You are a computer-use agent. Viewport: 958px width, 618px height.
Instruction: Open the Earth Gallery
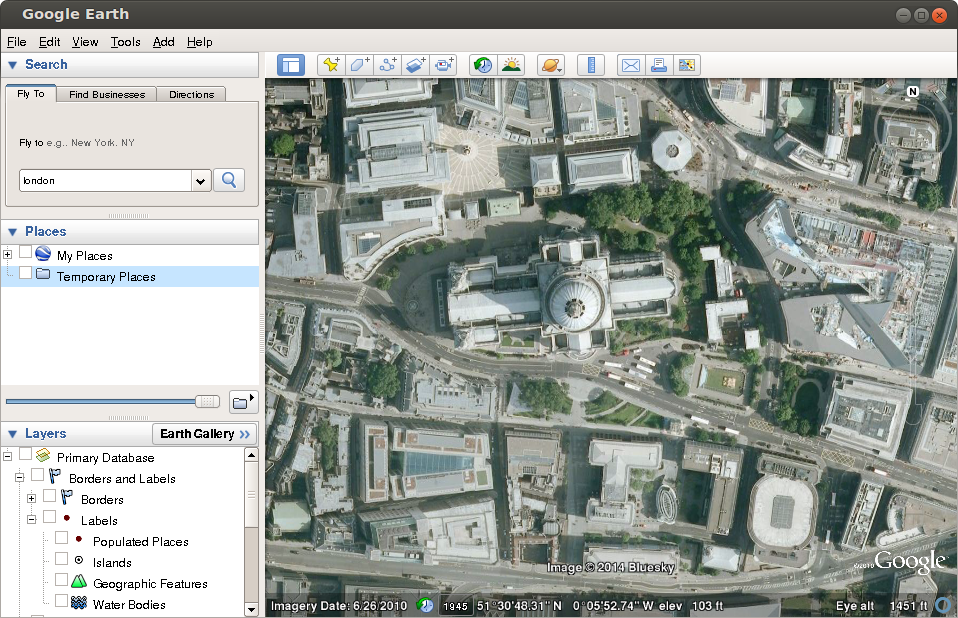coord(205,434)
